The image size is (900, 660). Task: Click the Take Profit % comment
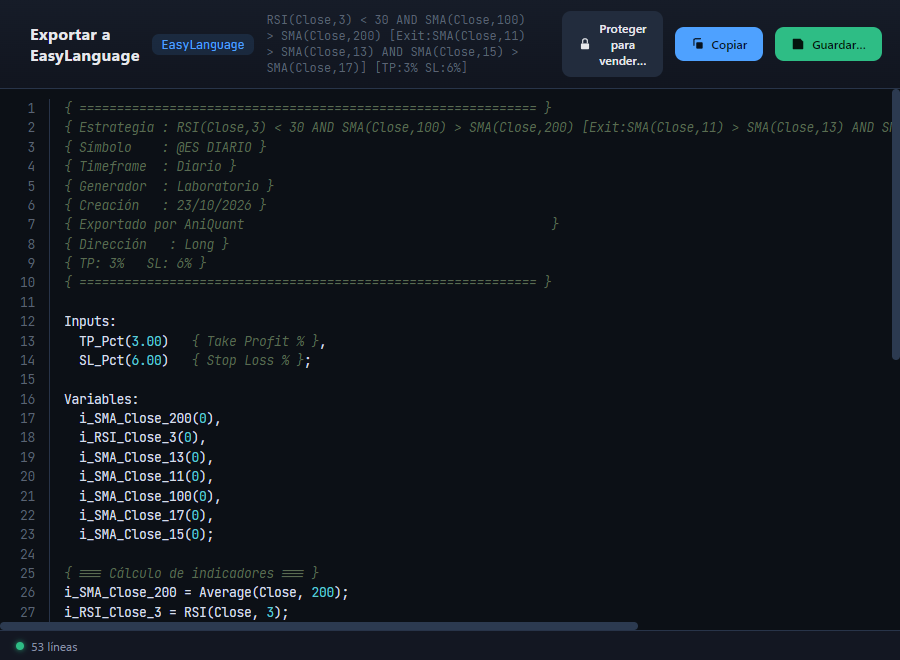pyautogui.click(x=255, y=341)
